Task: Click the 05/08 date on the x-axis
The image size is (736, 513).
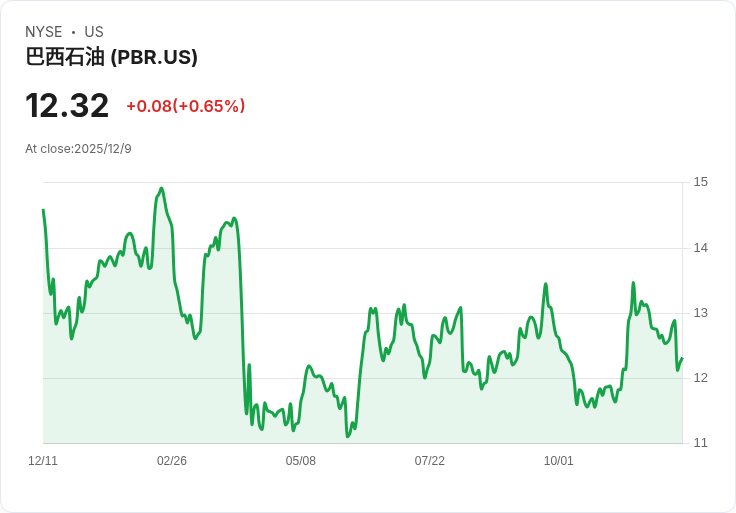Action: coord(300,461)
